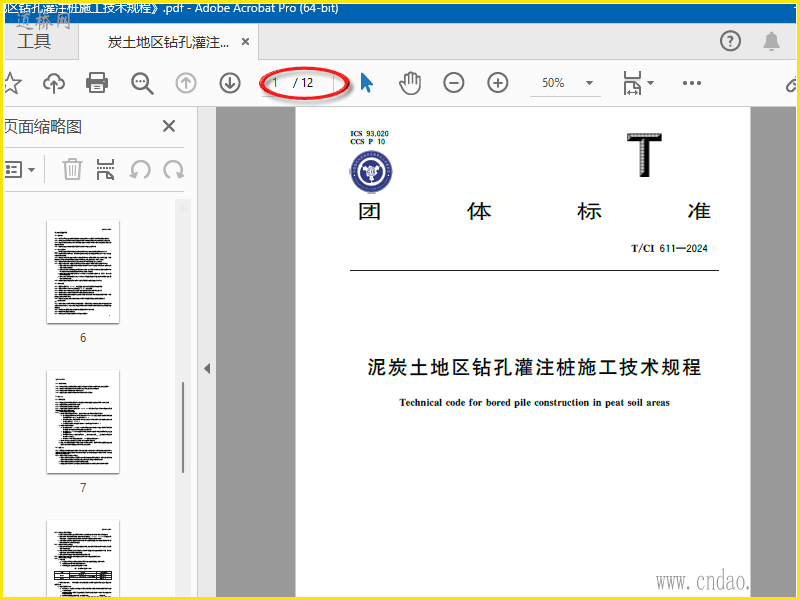Click the round blue association logo
Viewport: 800px width, 600px height.
pos(371,171)
